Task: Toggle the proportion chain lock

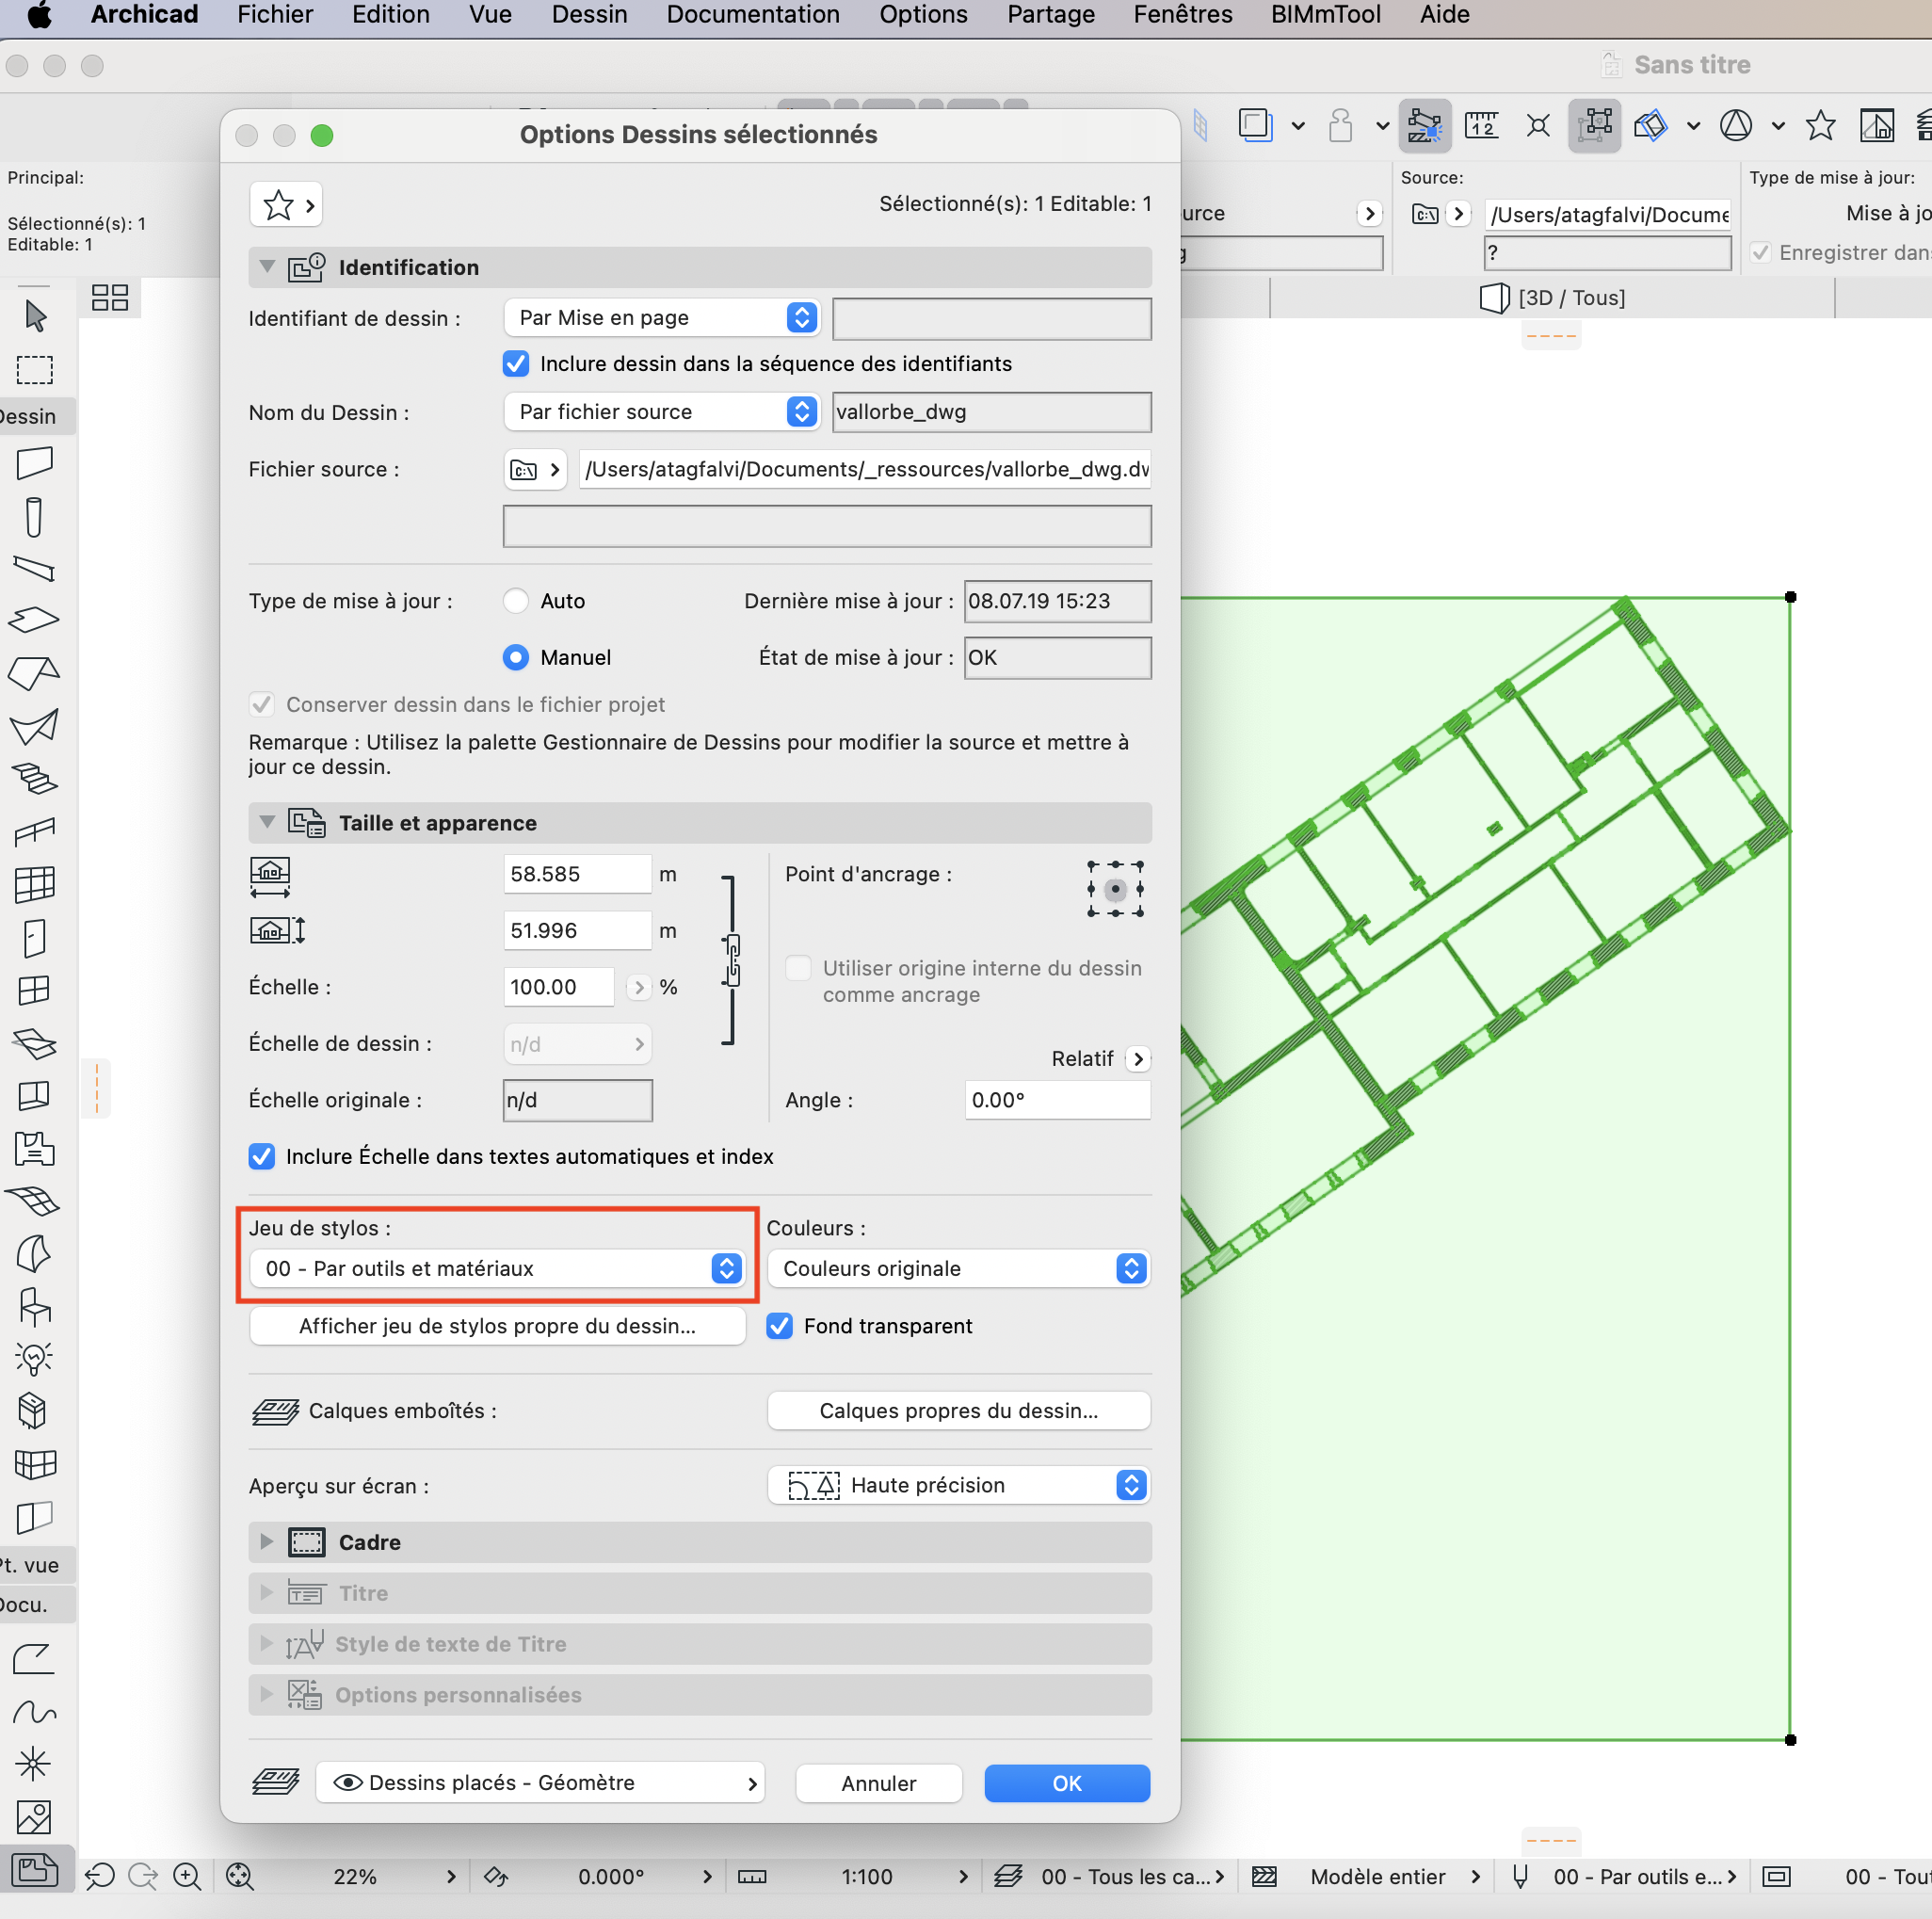Action: tap(733, 960)
